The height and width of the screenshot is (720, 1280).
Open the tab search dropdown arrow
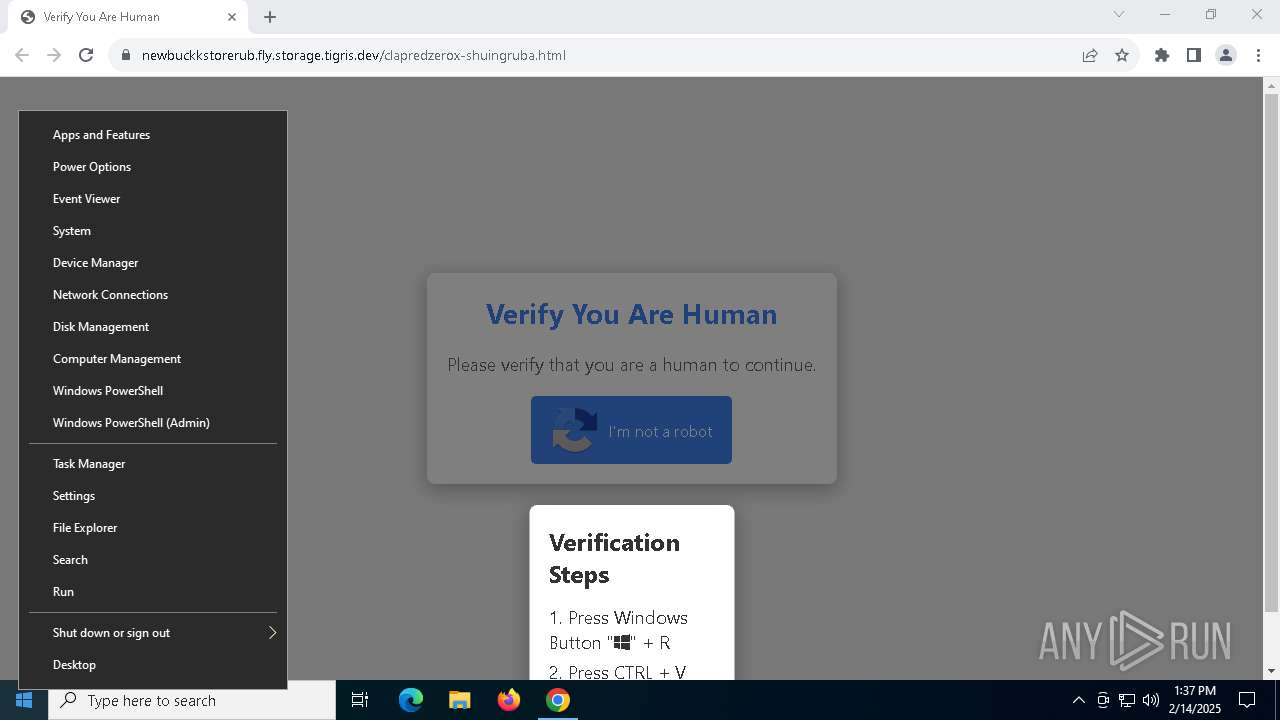pos(1119,14)
